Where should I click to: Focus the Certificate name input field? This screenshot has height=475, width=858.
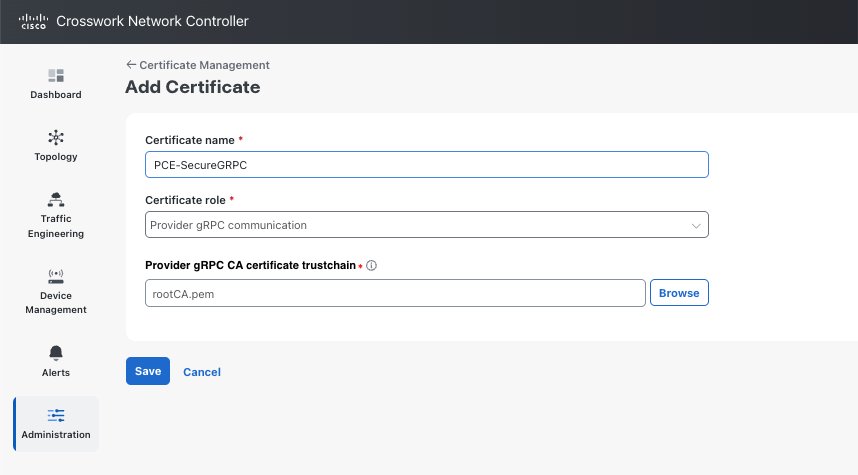click(427, 165)
